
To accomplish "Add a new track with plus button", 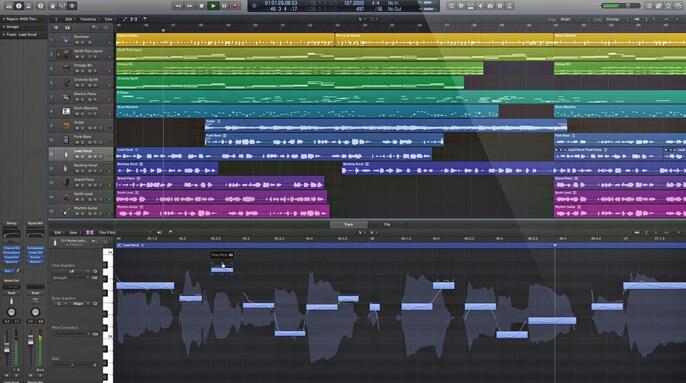I will [x=56, y=28].
